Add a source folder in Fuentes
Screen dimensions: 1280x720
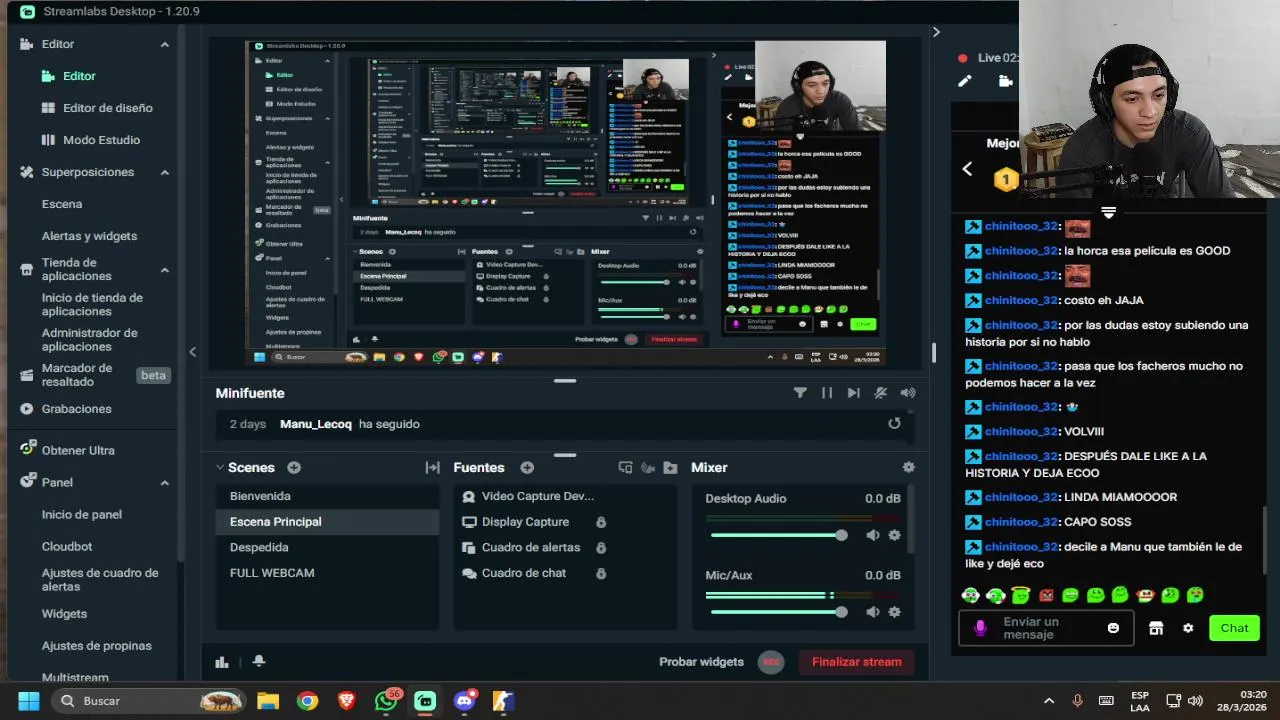tap(670, 467)
